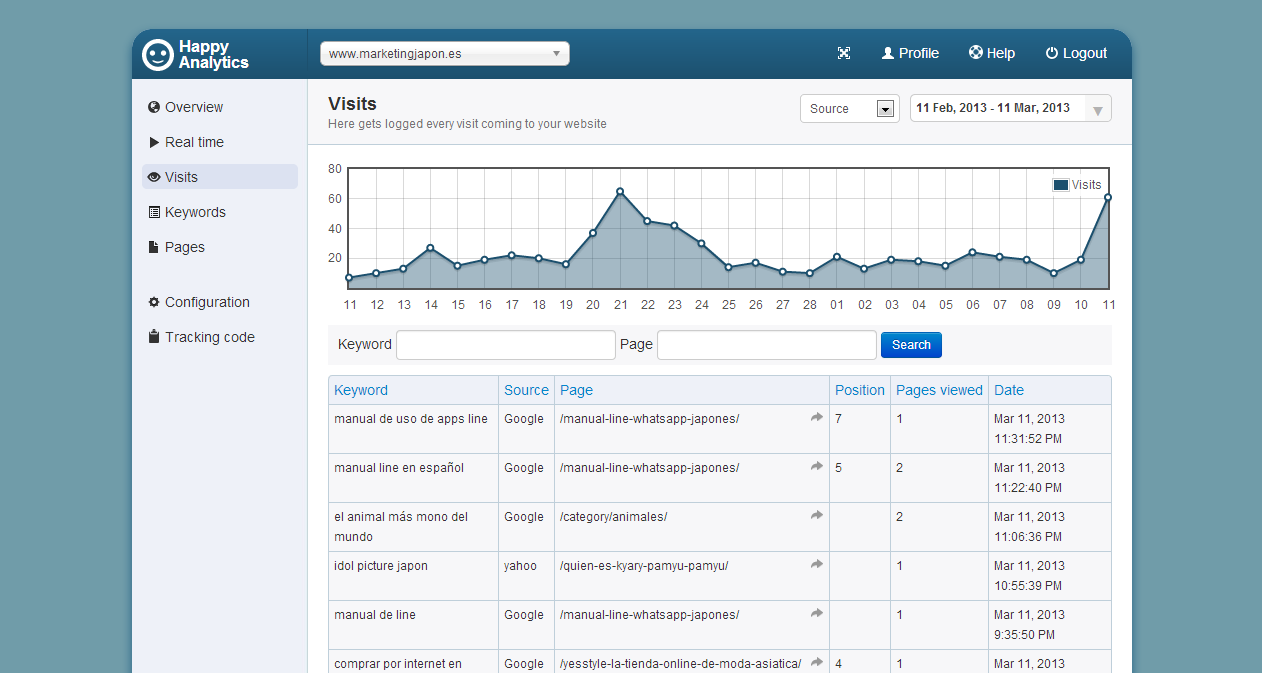
Task: Click share arrow for /category/animales/ row
Action: tap(817, 516)
